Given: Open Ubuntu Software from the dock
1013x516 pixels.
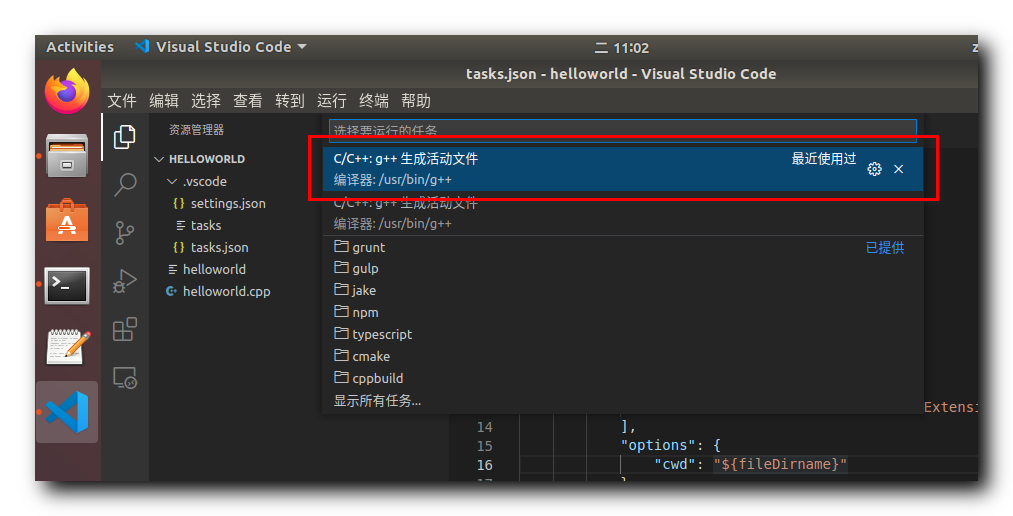Looking at the screenshot, I should [67, 220].
